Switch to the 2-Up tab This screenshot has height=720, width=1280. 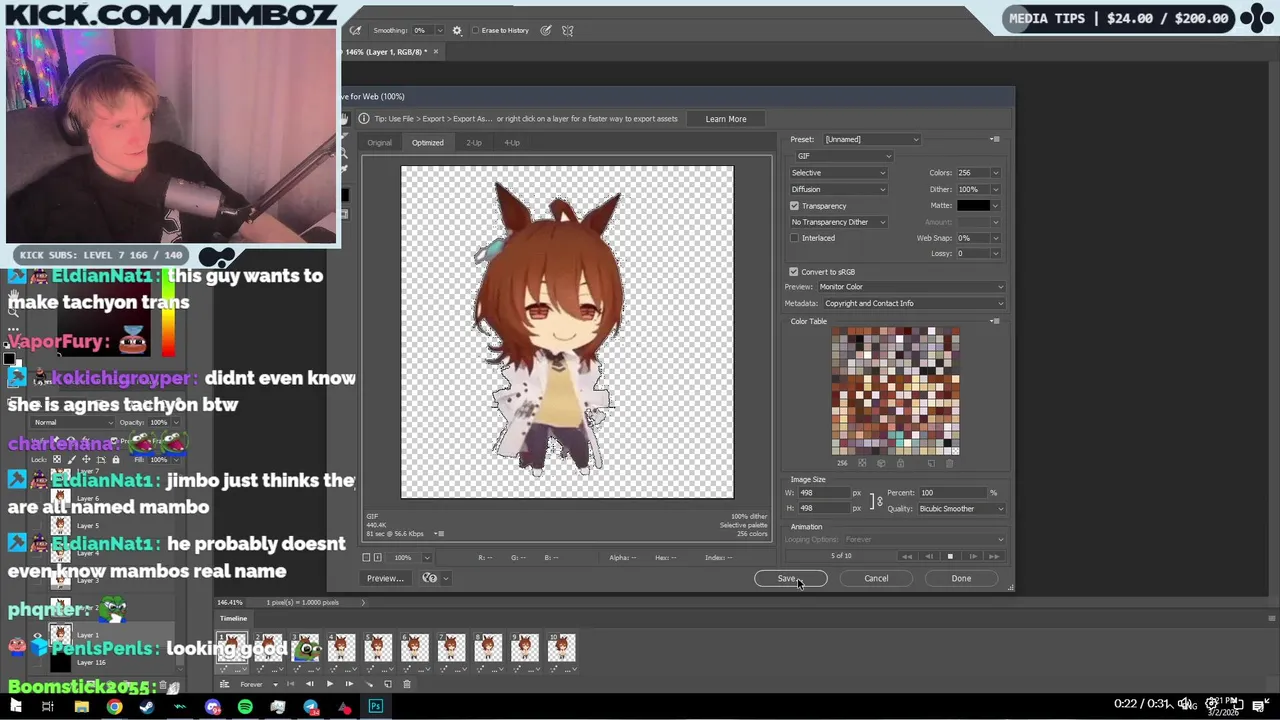474,142
